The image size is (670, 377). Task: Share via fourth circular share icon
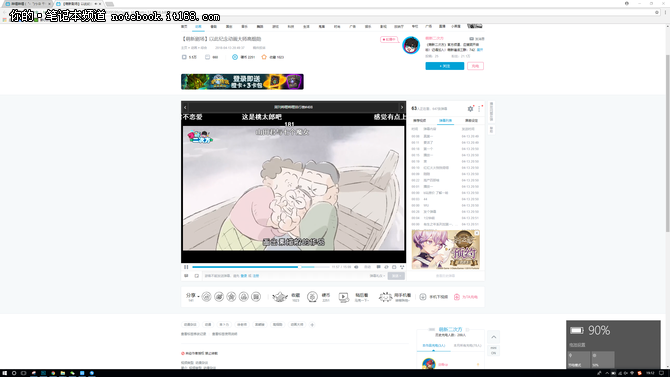[244, 297]
